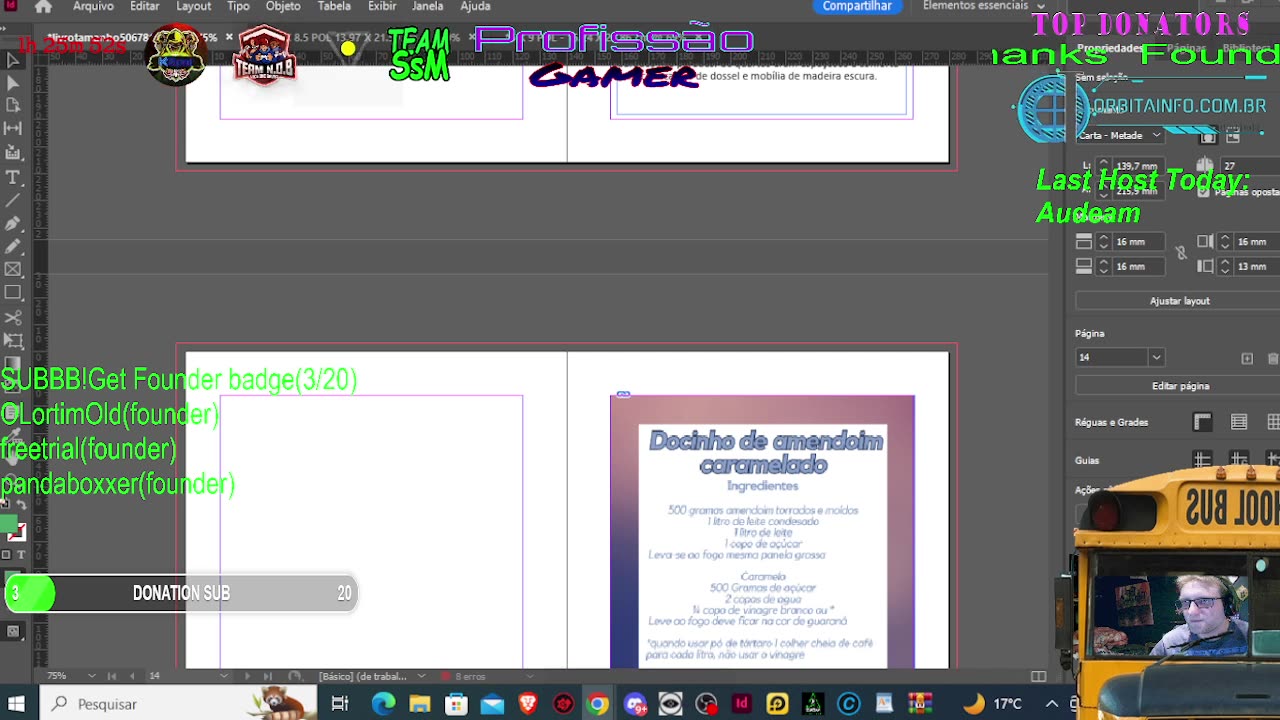Open the Objeto menu

(x=283, y=6)
